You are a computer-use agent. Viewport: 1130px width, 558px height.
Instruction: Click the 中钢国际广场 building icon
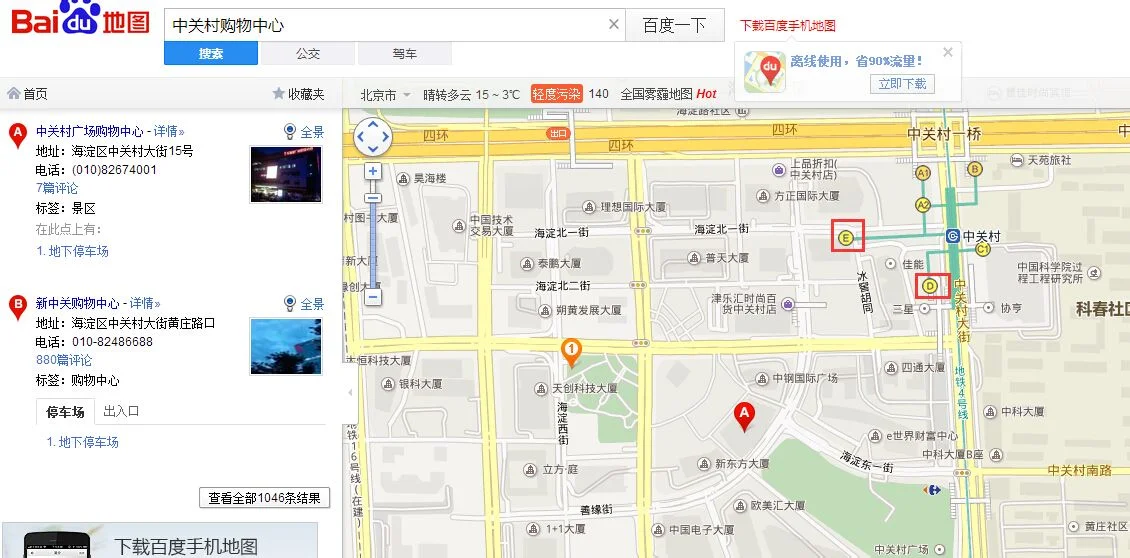click(x=762, y=378)
